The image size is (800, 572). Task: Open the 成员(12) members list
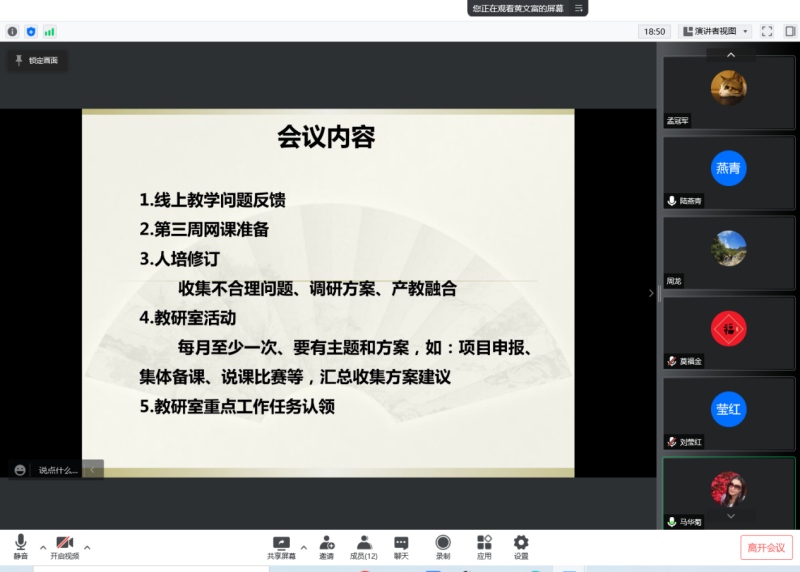point(364,546)
